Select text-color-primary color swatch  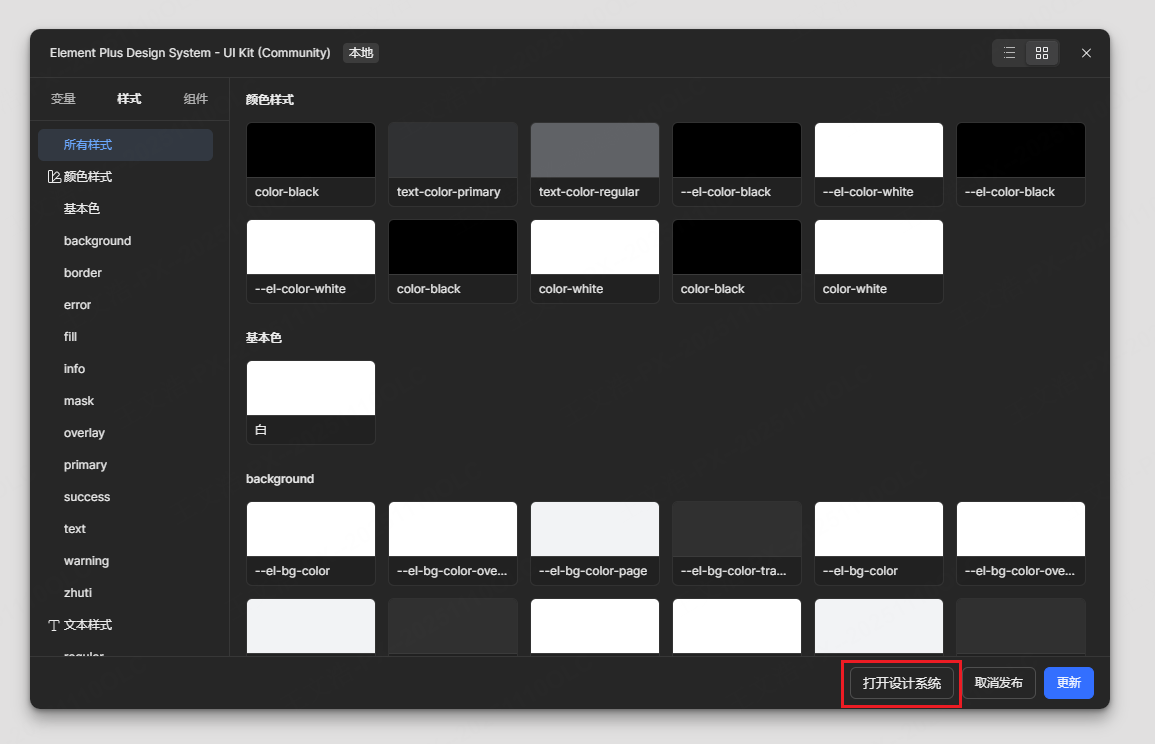coord(452,164)
